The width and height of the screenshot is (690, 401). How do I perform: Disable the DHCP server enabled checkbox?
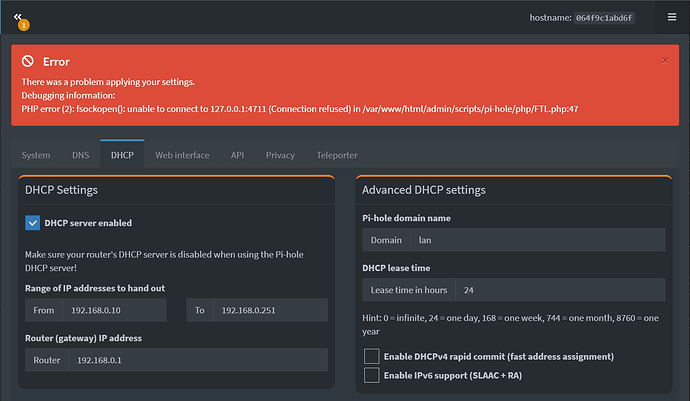pos(33,223)
